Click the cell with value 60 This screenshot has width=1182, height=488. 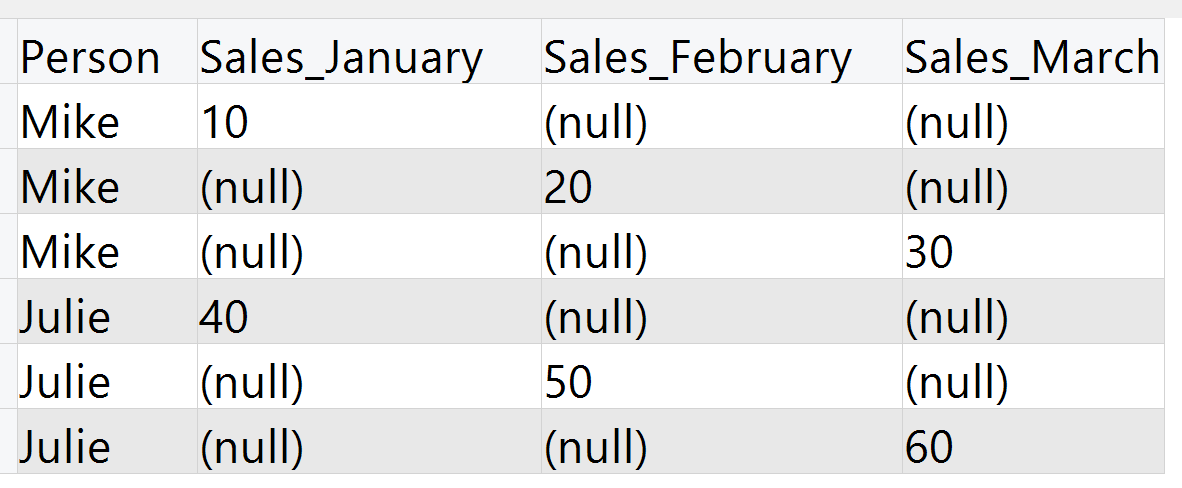pyautogui.click(x=1033, y=440)
